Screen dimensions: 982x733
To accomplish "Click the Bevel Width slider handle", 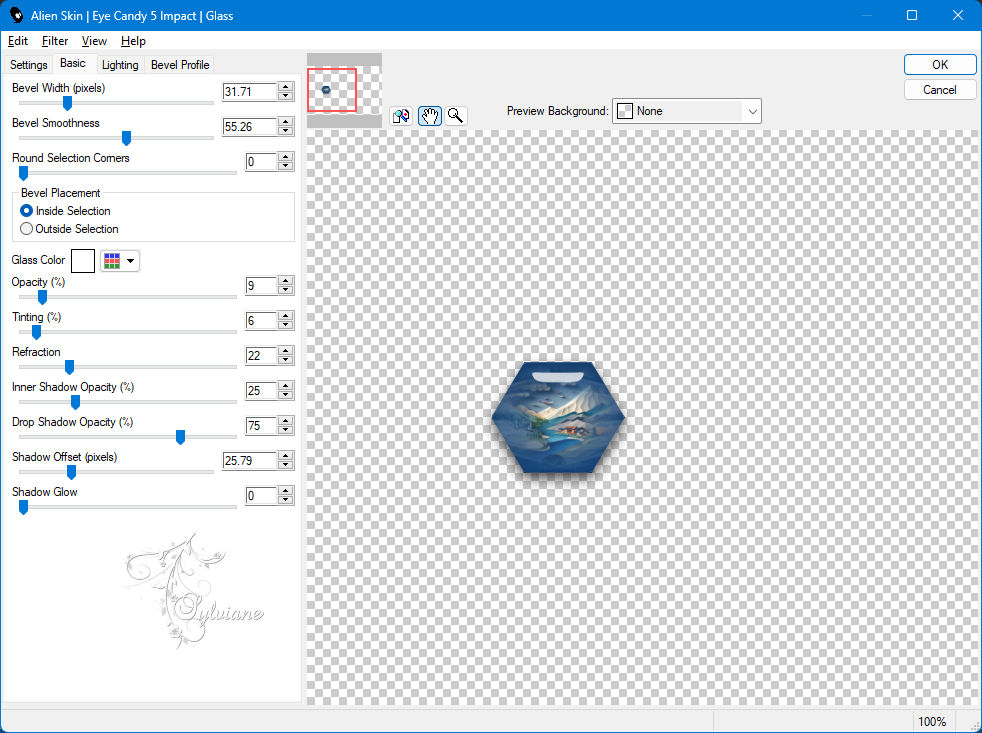I will (67, 103).
